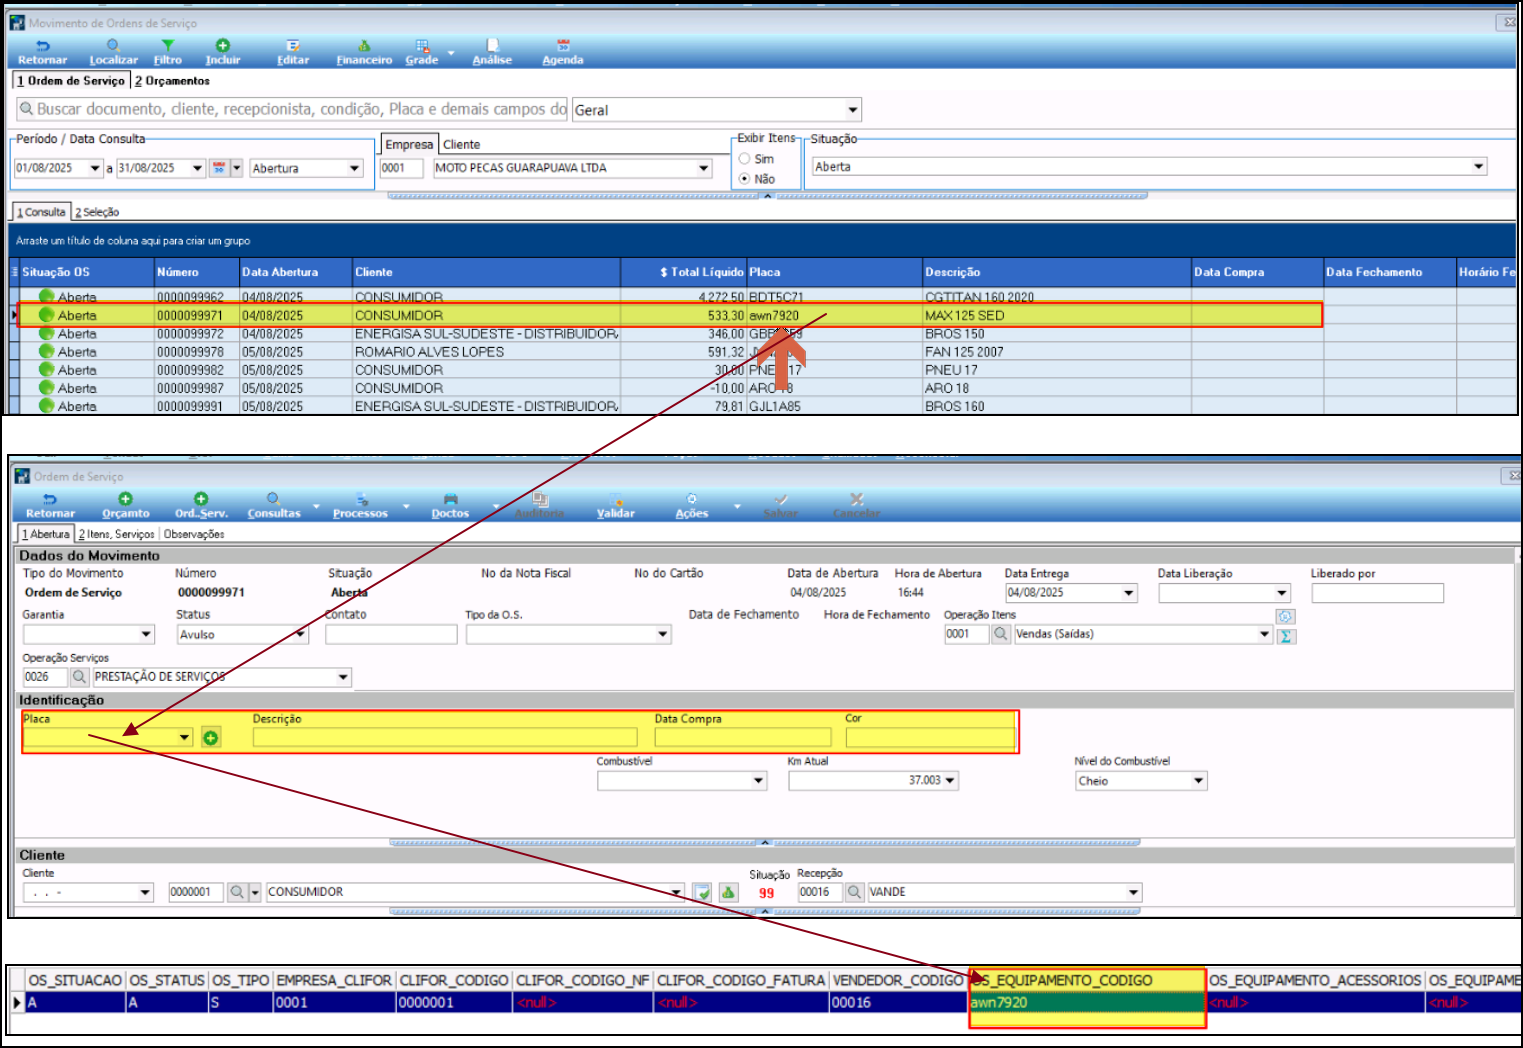Open the Doctos printer icon
The image size is (1523, 1048).
pyautogui.click(x=450, y=499)
